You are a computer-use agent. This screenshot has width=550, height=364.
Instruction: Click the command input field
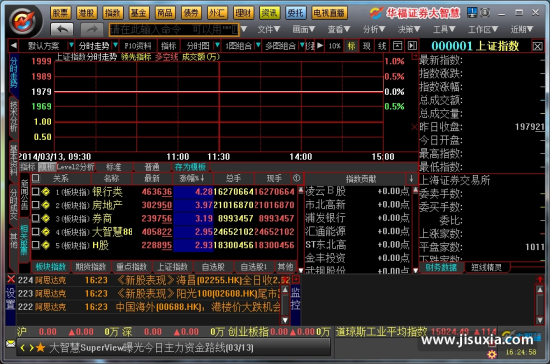point(174,30)
